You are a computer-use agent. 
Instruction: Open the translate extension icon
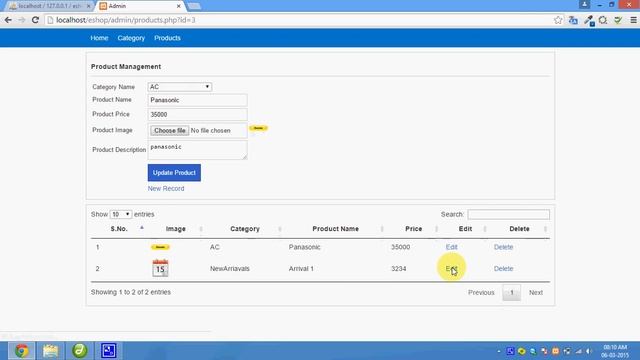[573, 20]
